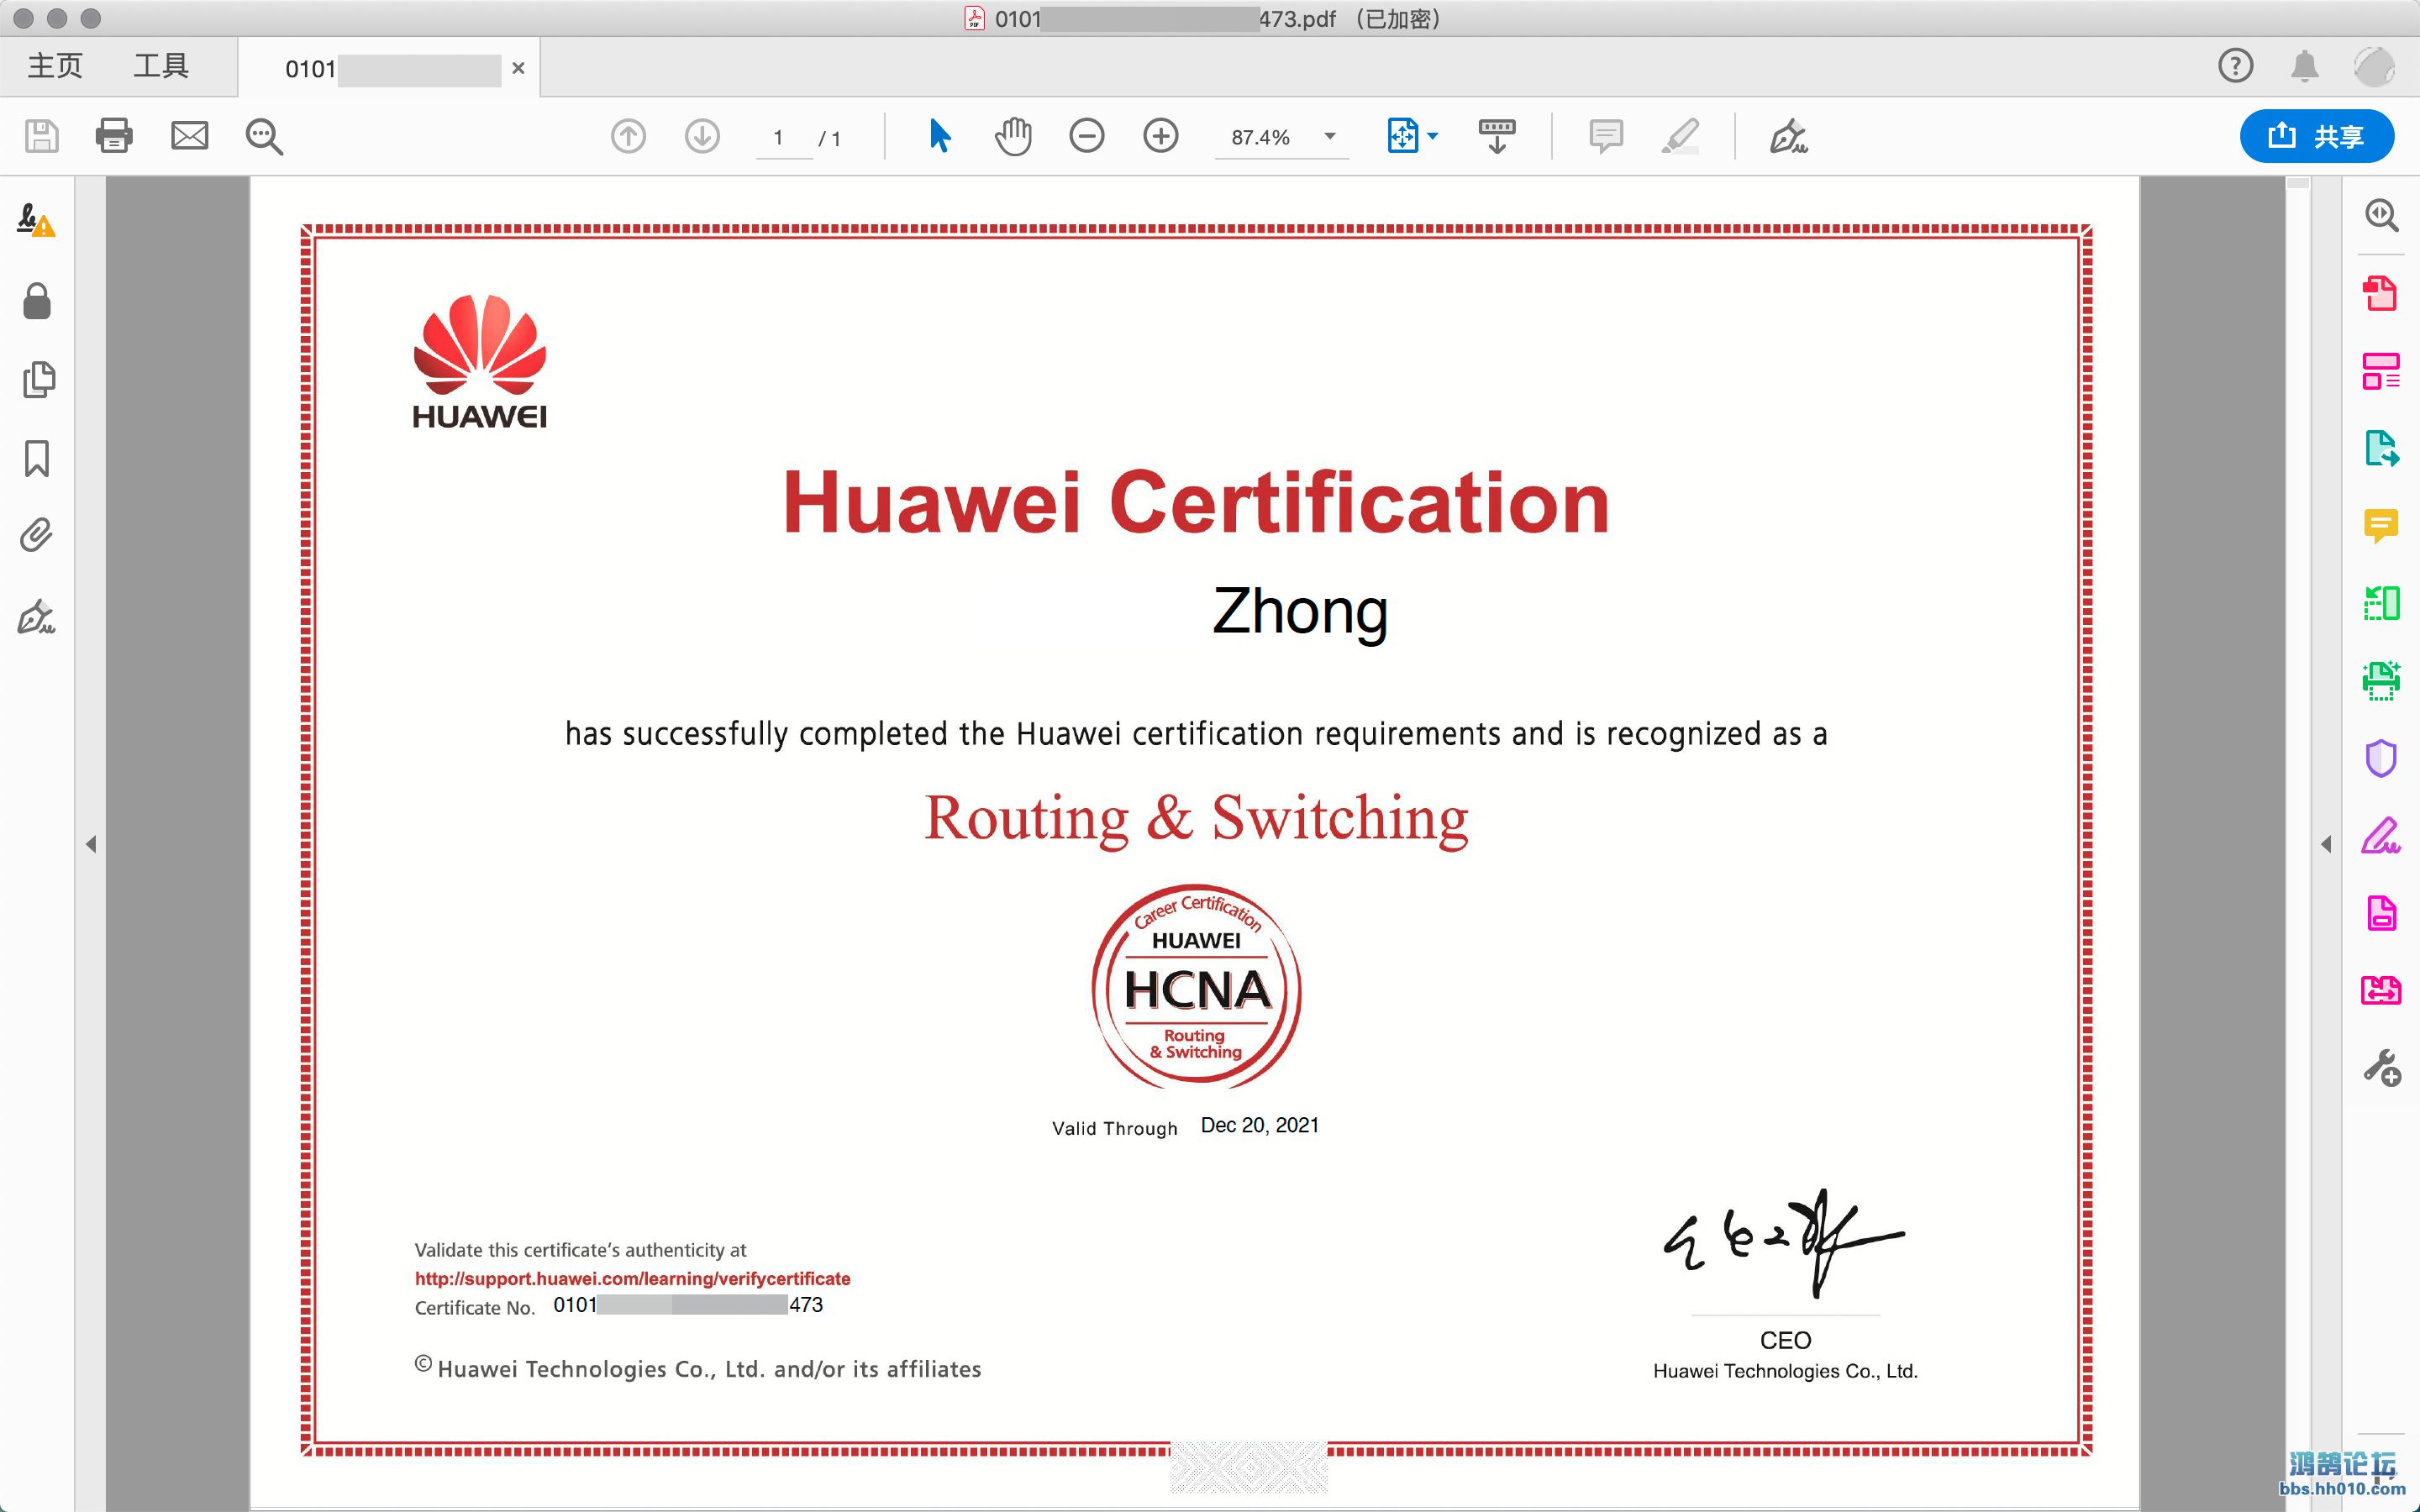Click the fit page view icon
The width and height of the screenshot is (2420, 1512).
pyautogui.click(x=1403, y=136)
